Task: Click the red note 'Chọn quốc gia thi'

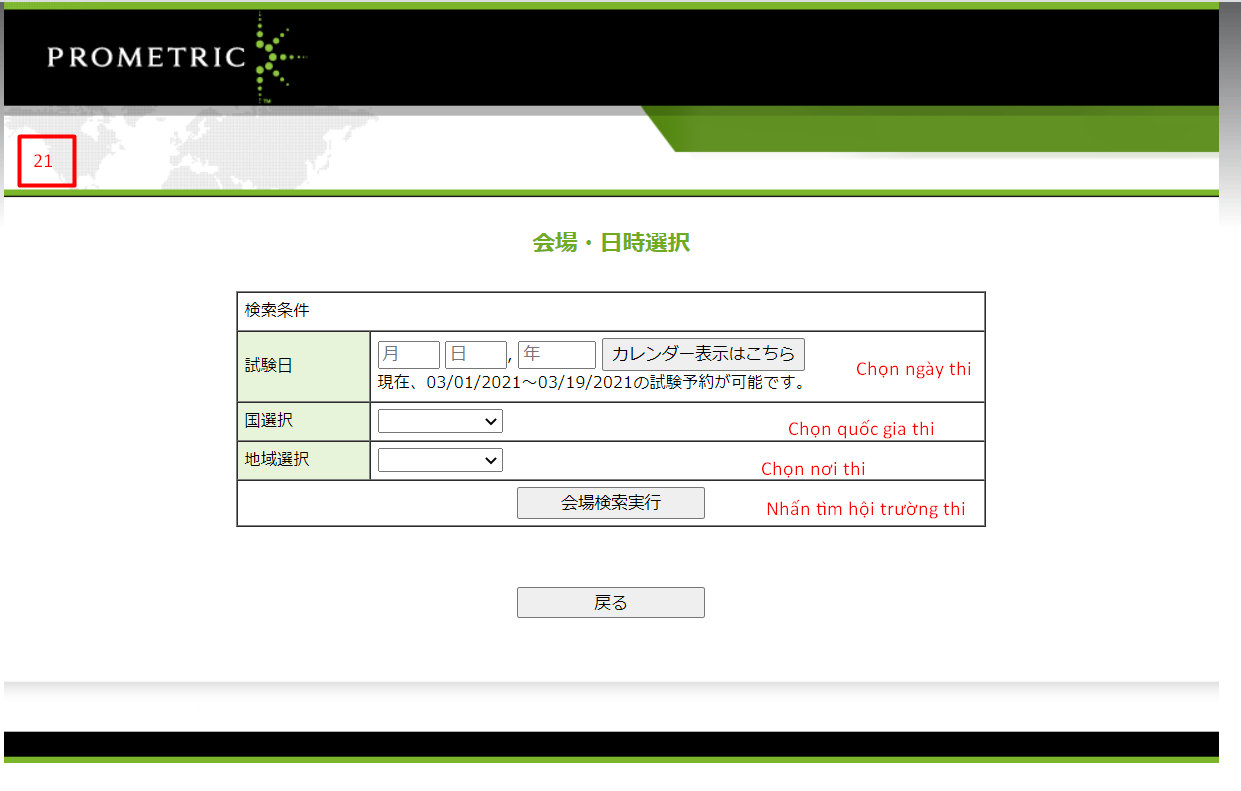Action: (x=861, y=429)
